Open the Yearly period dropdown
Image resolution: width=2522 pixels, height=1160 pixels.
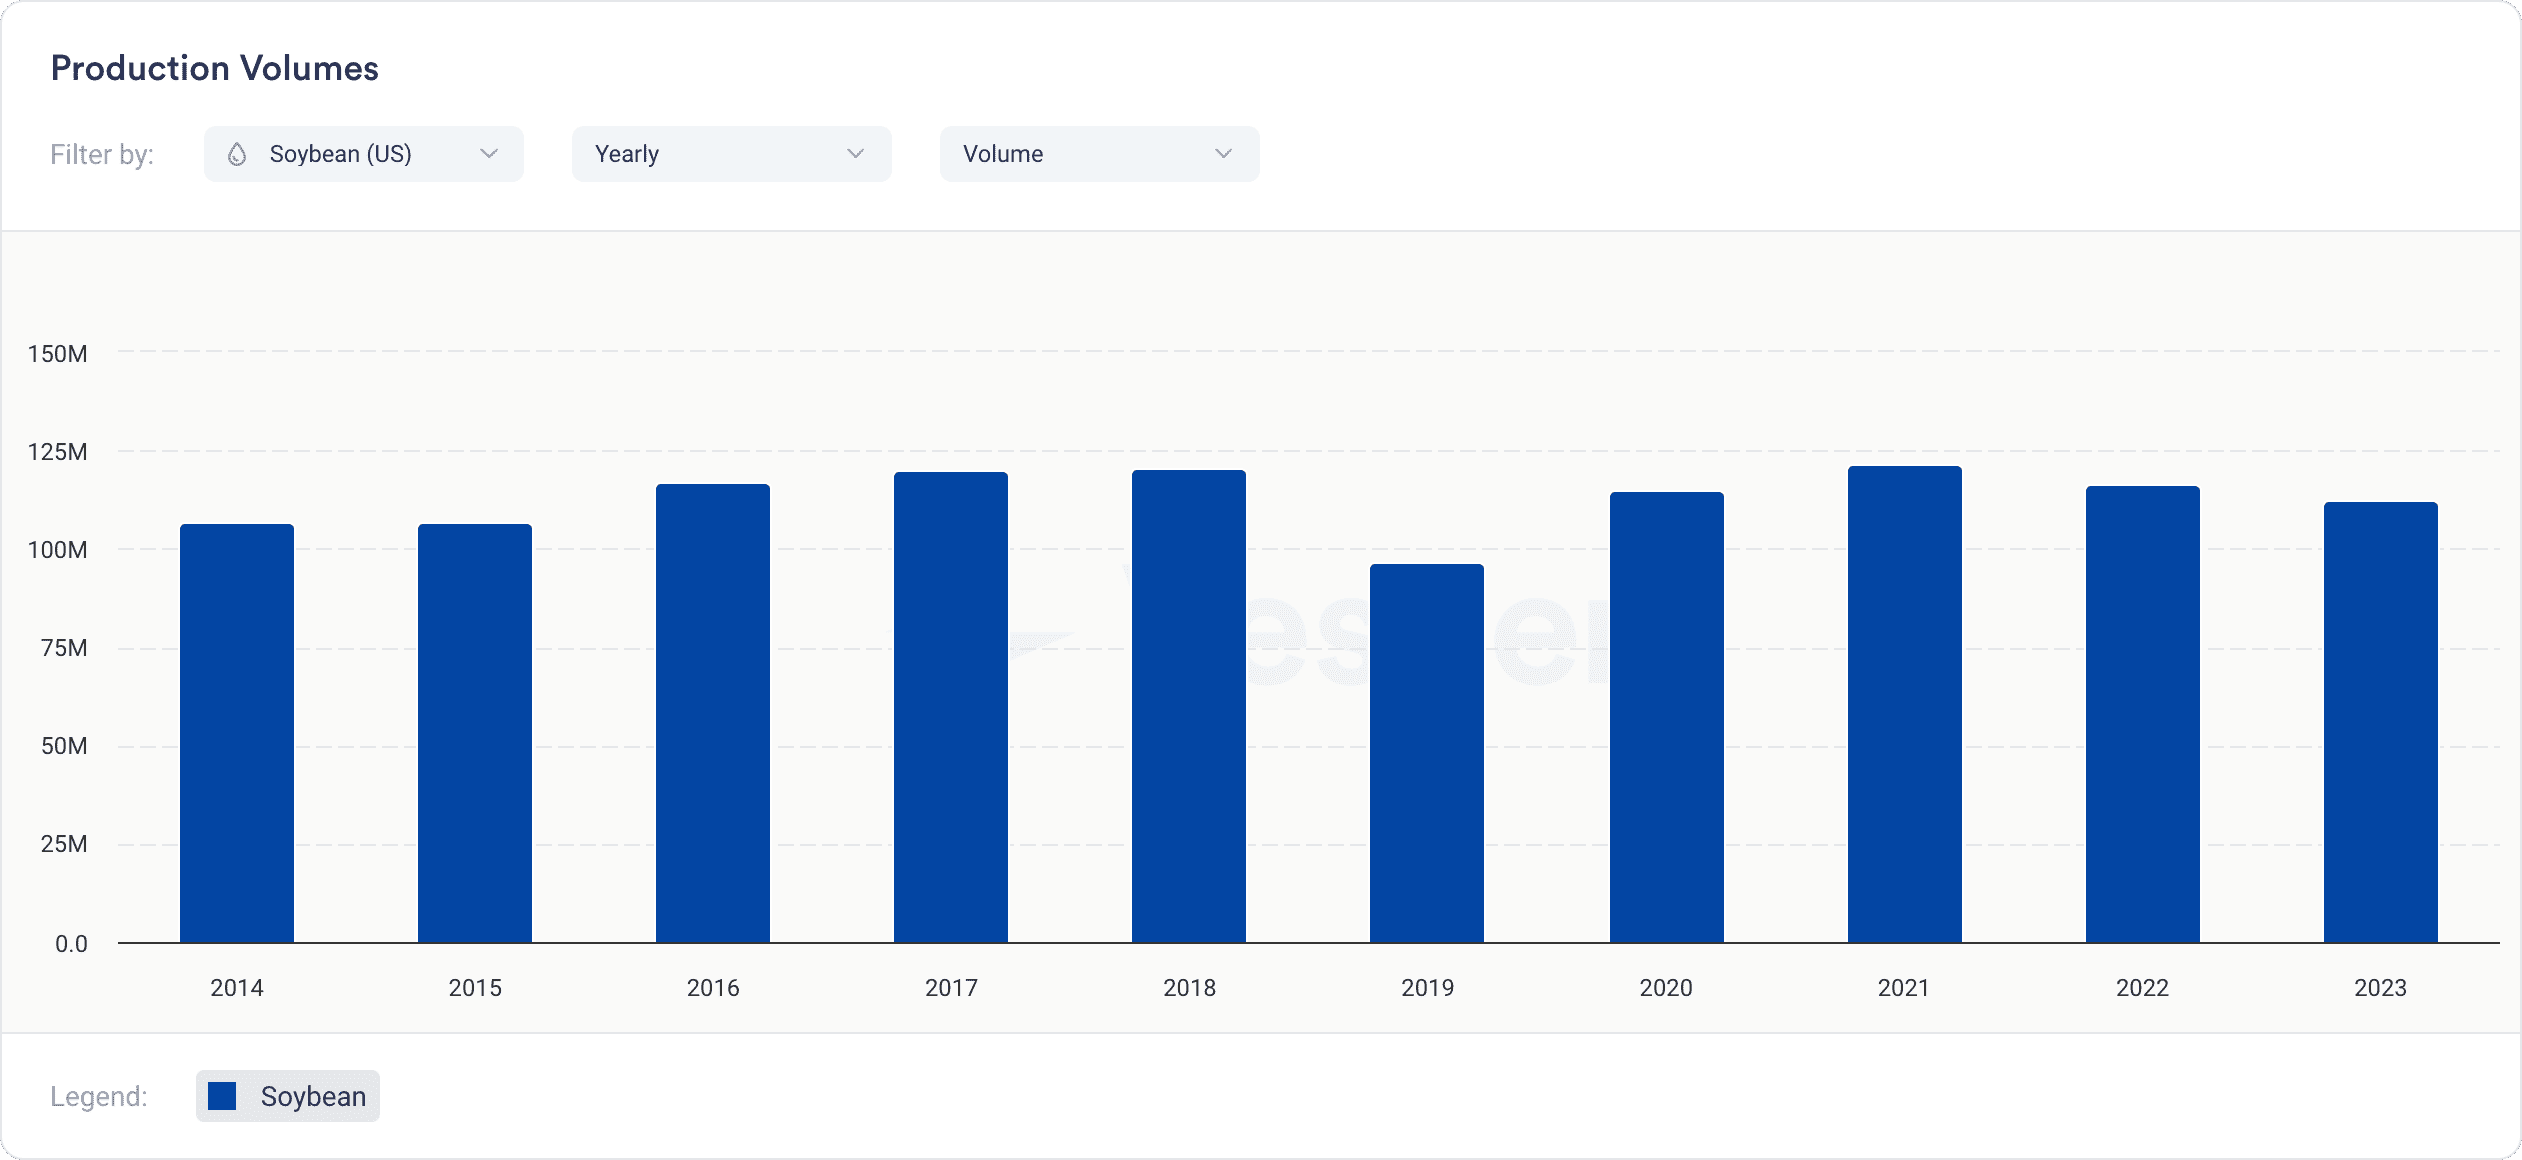731,154
